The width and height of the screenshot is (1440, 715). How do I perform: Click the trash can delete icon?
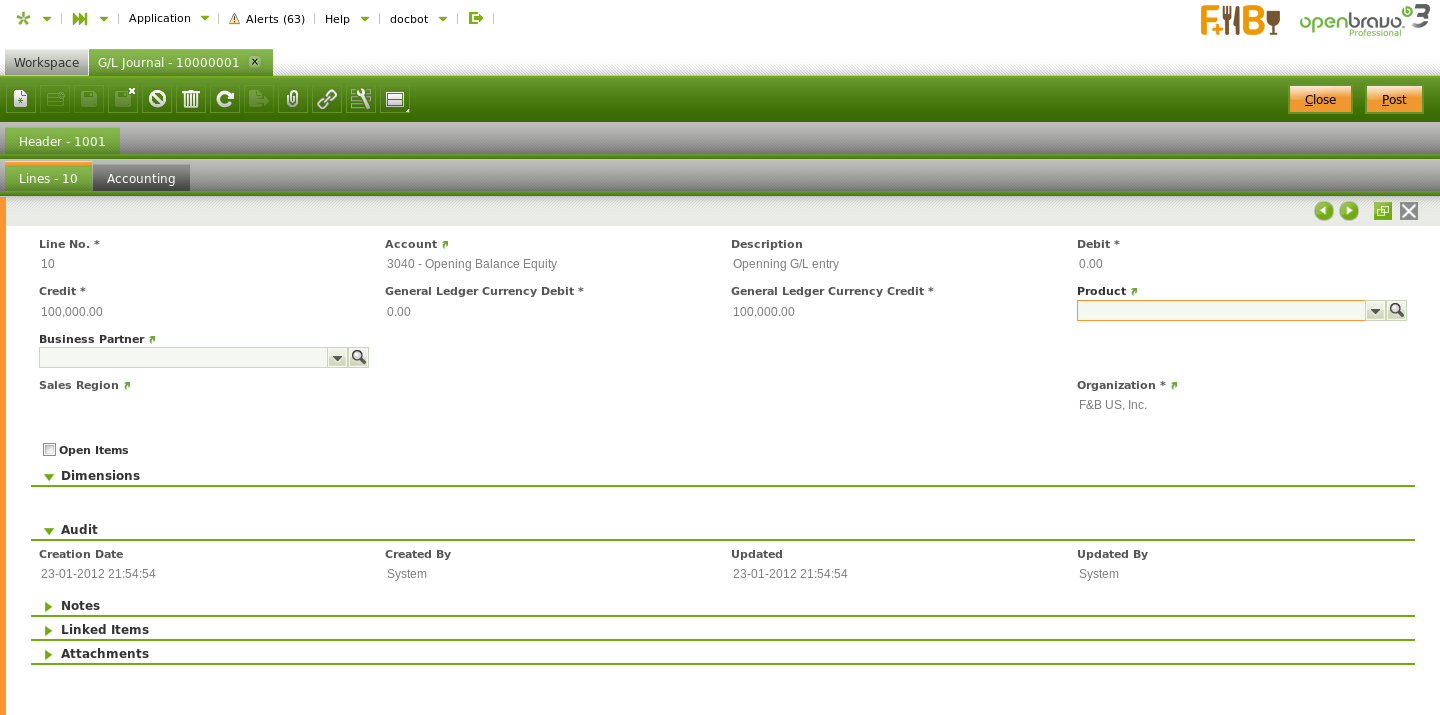191,99
